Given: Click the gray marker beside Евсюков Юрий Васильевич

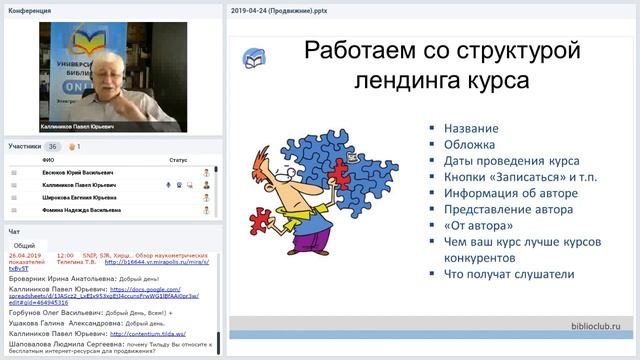Looking at the screenshot, I should coord(14,173).
